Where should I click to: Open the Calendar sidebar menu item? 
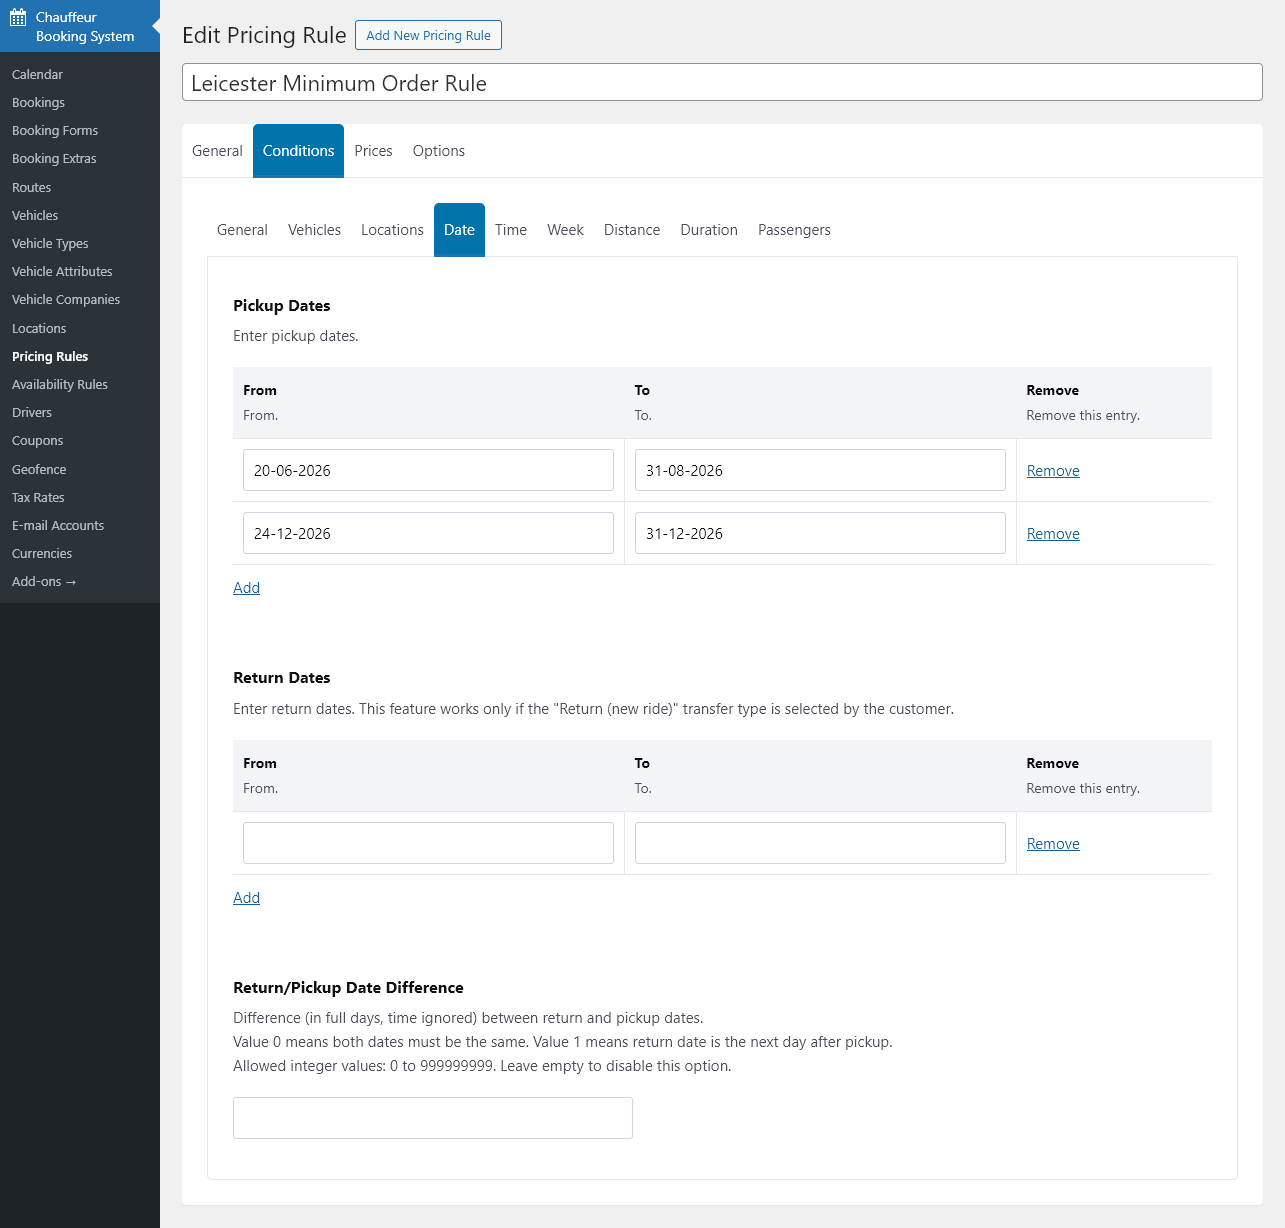(x=37, y=75)
